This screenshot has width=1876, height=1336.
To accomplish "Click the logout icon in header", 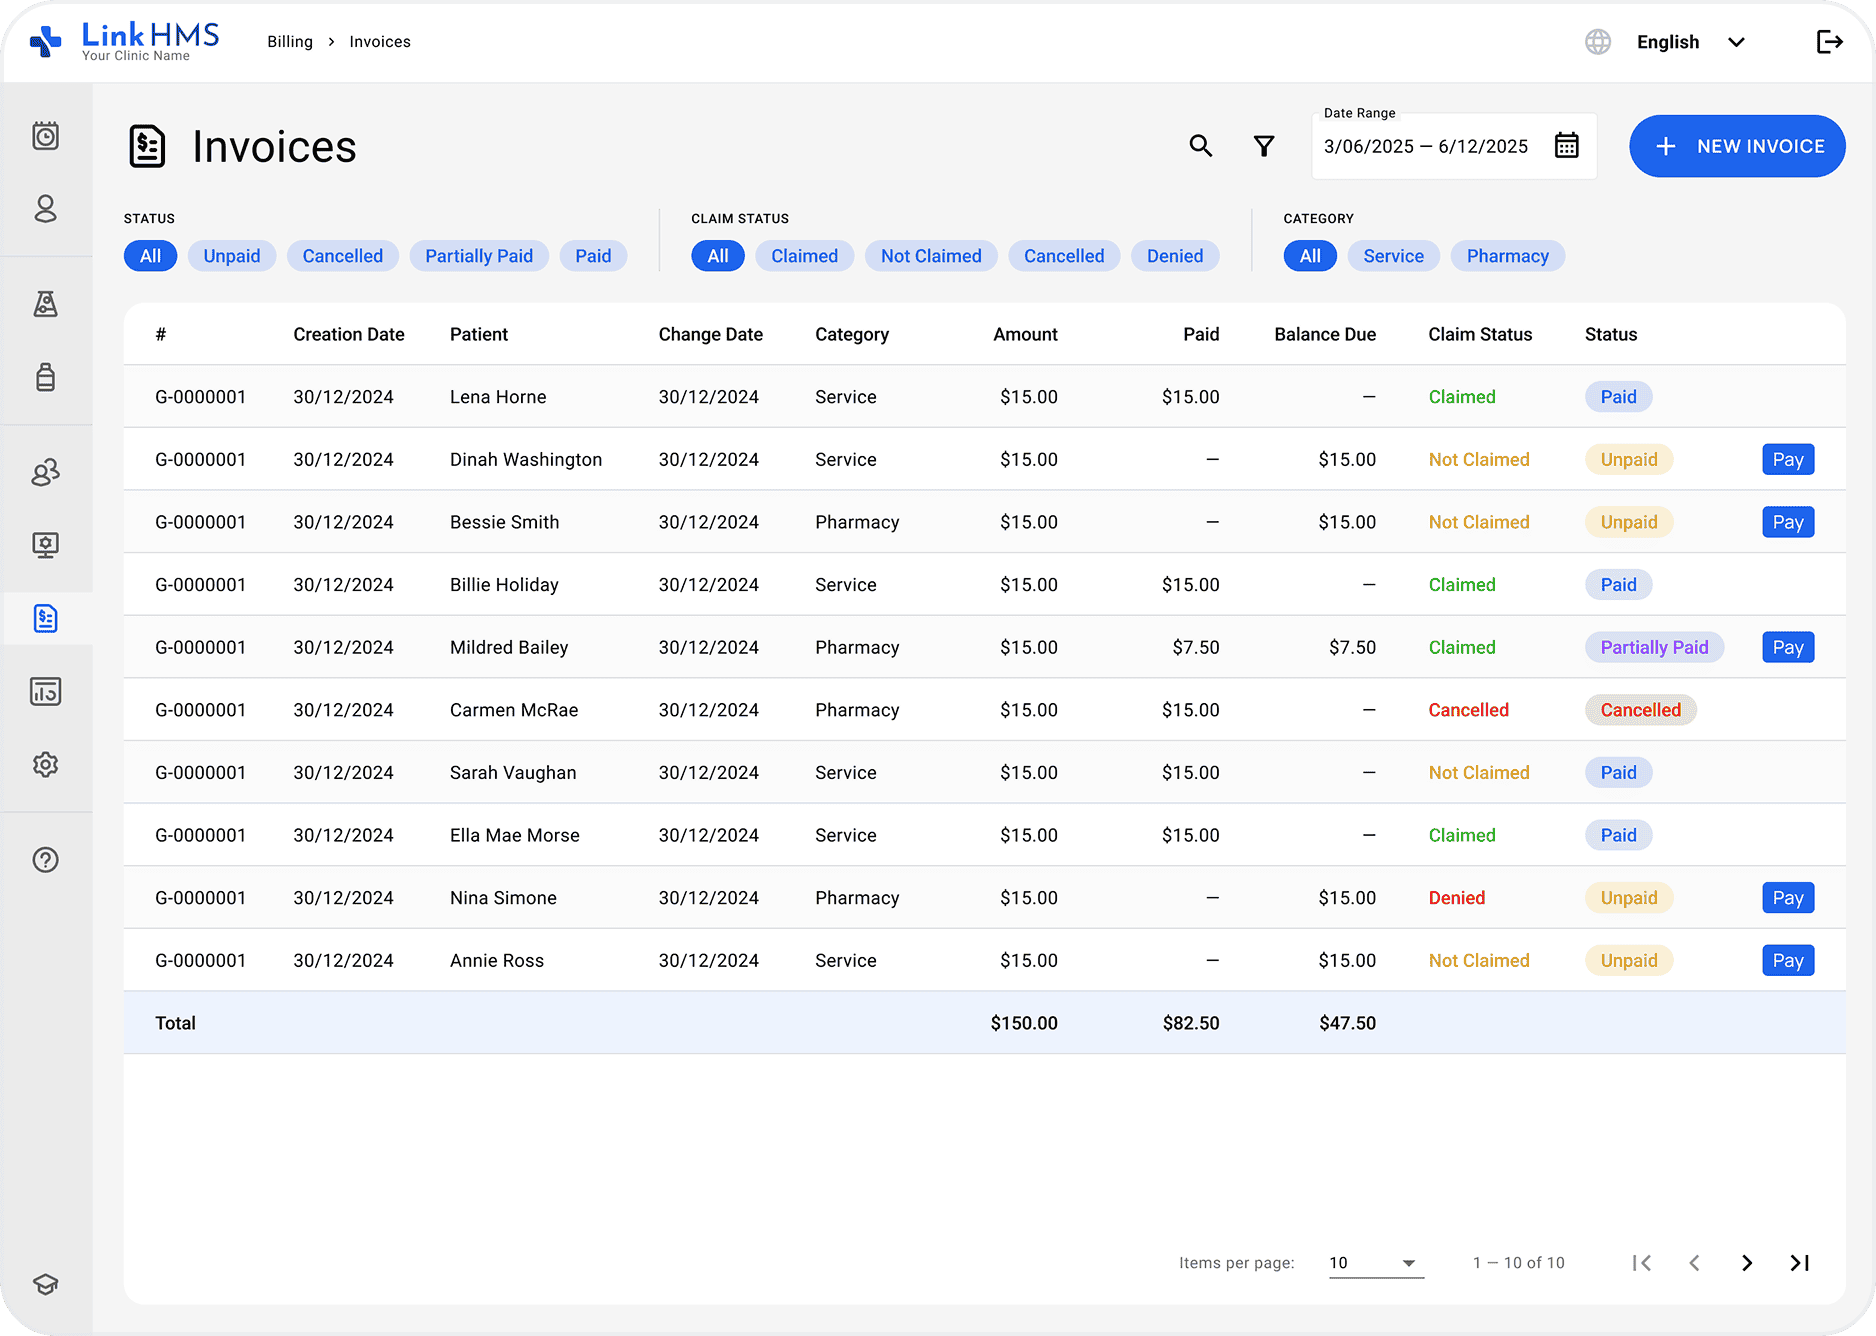I will 1829,42.
